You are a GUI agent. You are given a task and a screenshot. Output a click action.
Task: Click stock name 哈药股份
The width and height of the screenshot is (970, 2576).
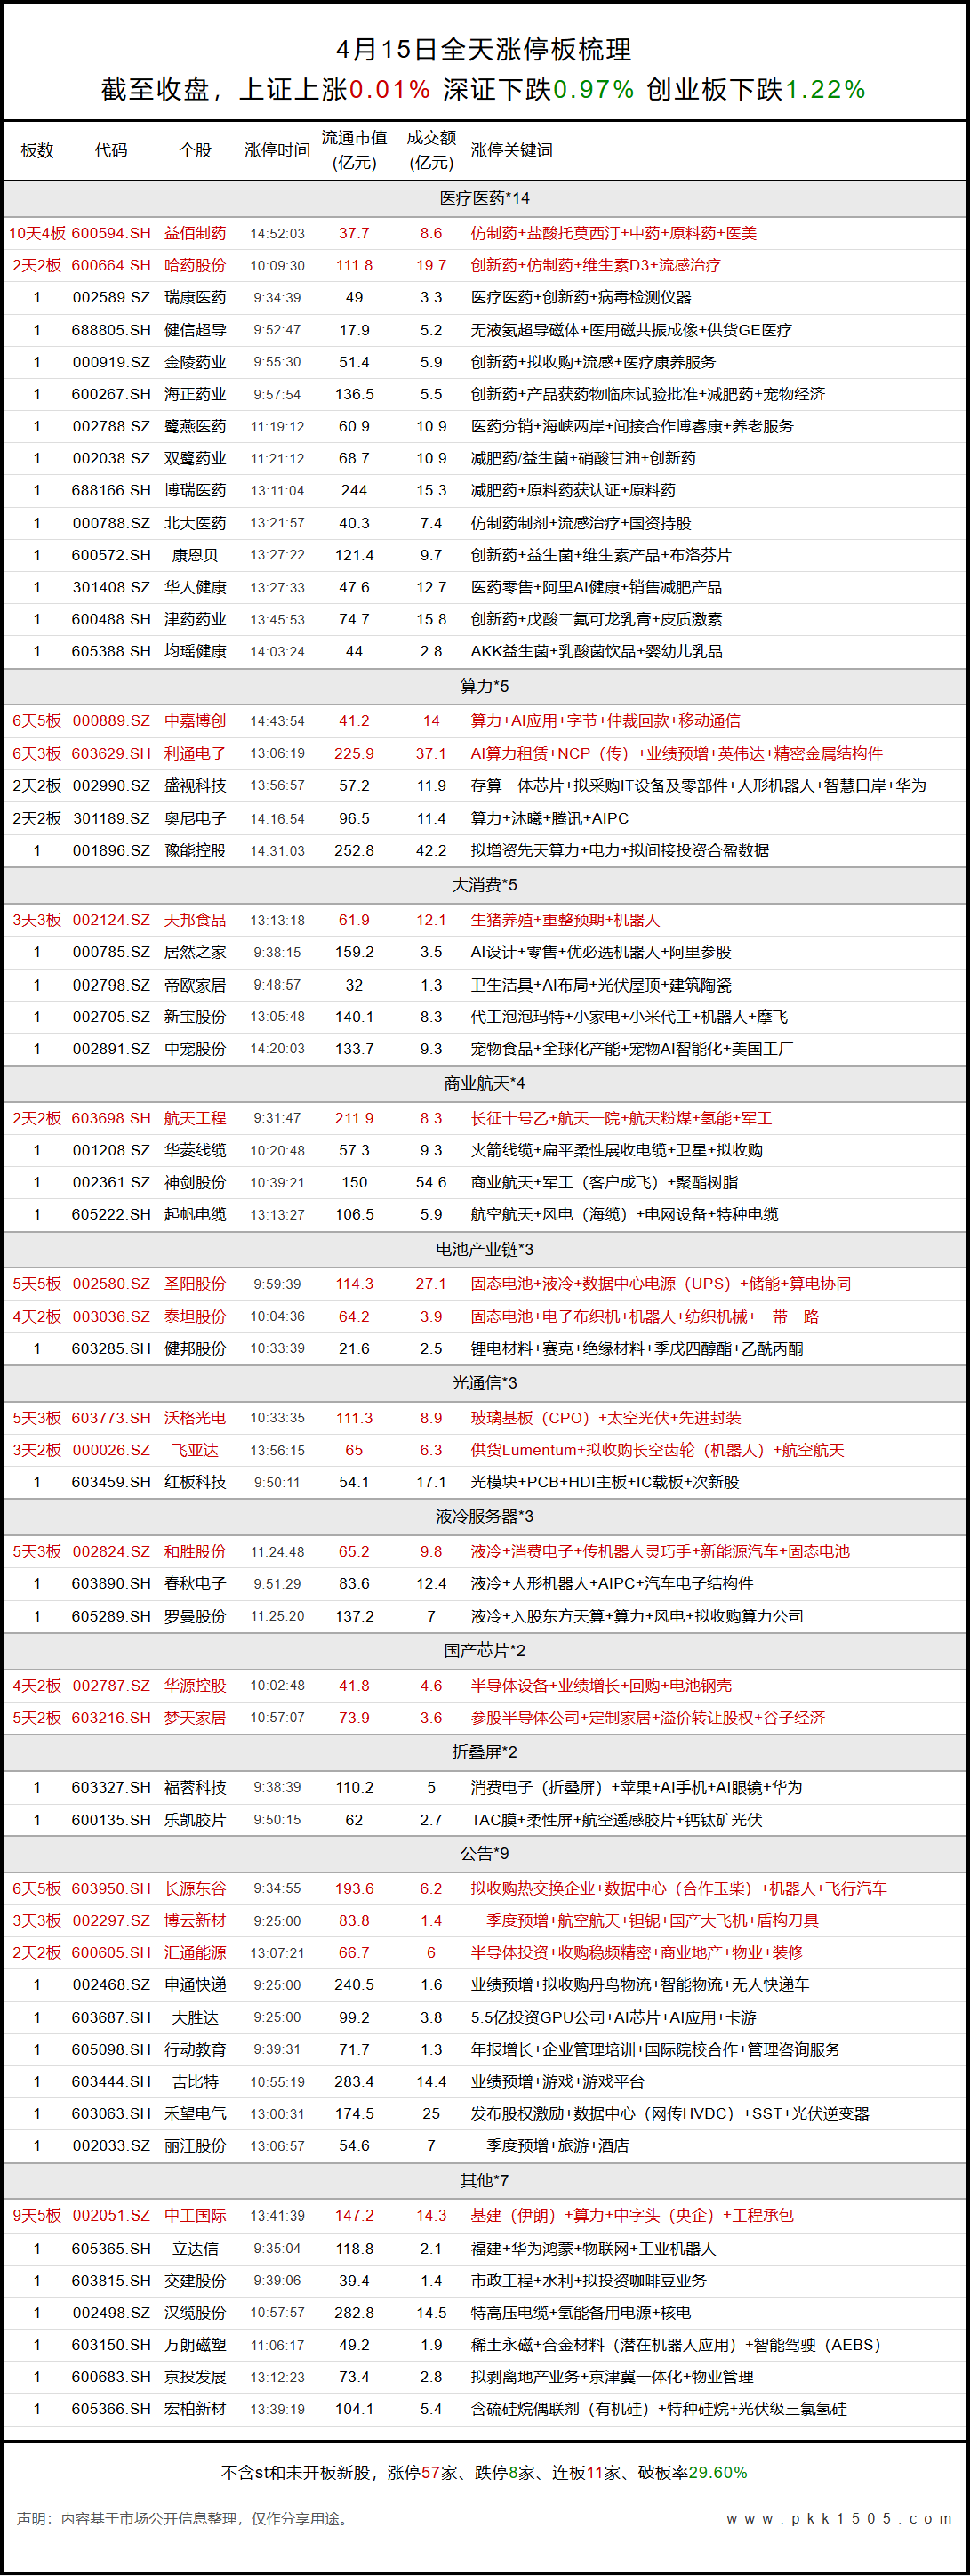click(195, 265)
